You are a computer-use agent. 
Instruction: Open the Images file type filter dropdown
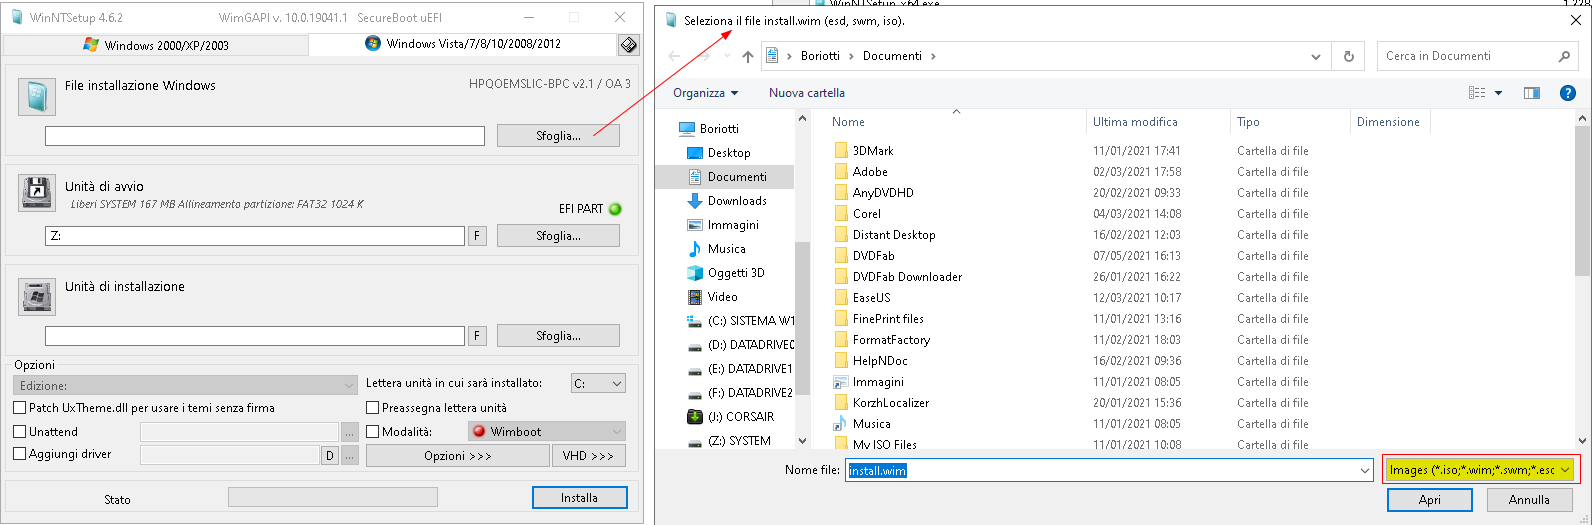tap(1481, 470)
